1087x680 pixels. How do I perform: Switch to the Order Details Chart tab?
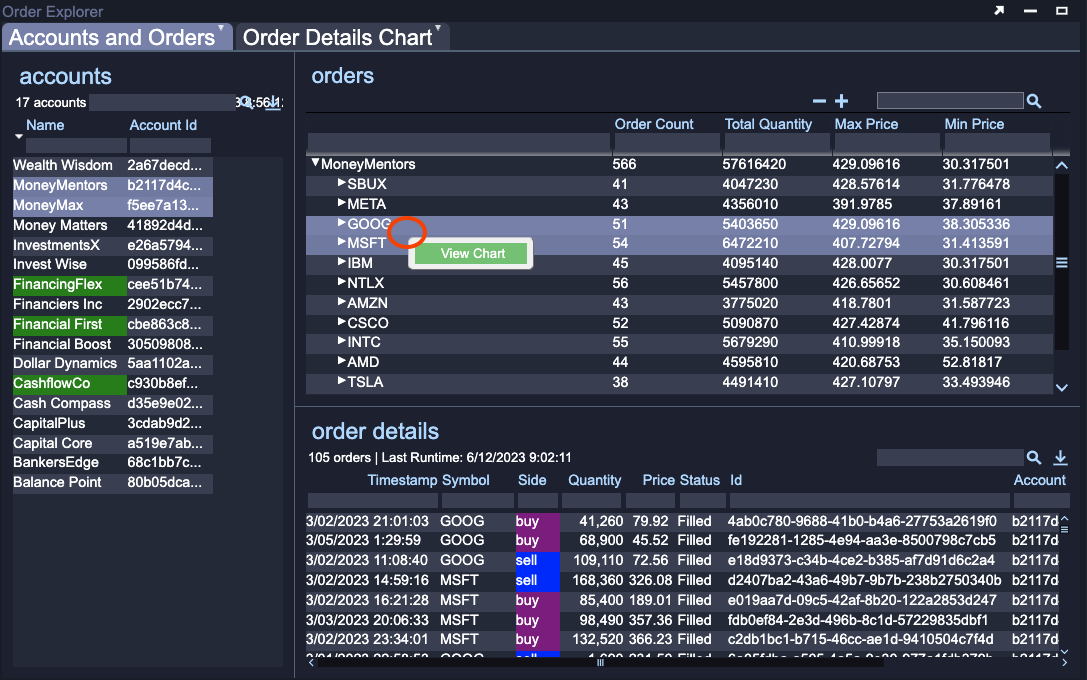click(x=337, y=38)
